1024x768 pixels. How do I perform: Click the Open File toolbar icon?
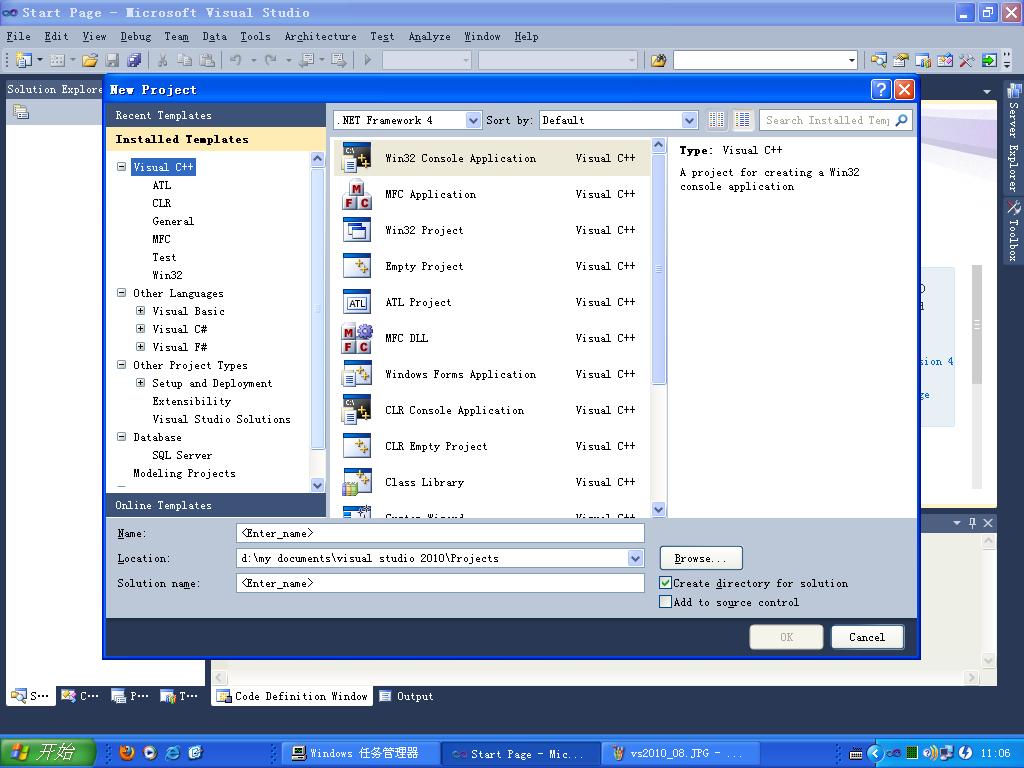pos(90,61)
